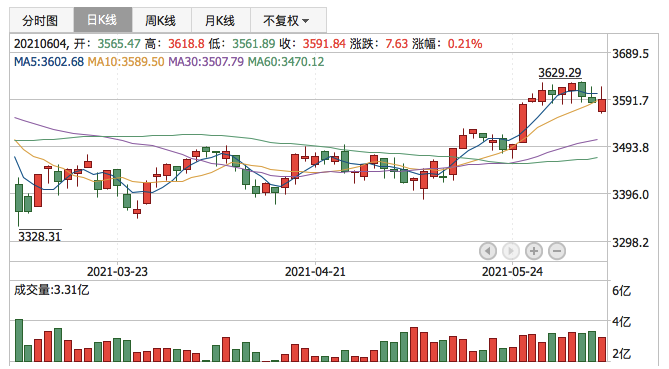Click the 2021-04-21 date label

point(315,272)
